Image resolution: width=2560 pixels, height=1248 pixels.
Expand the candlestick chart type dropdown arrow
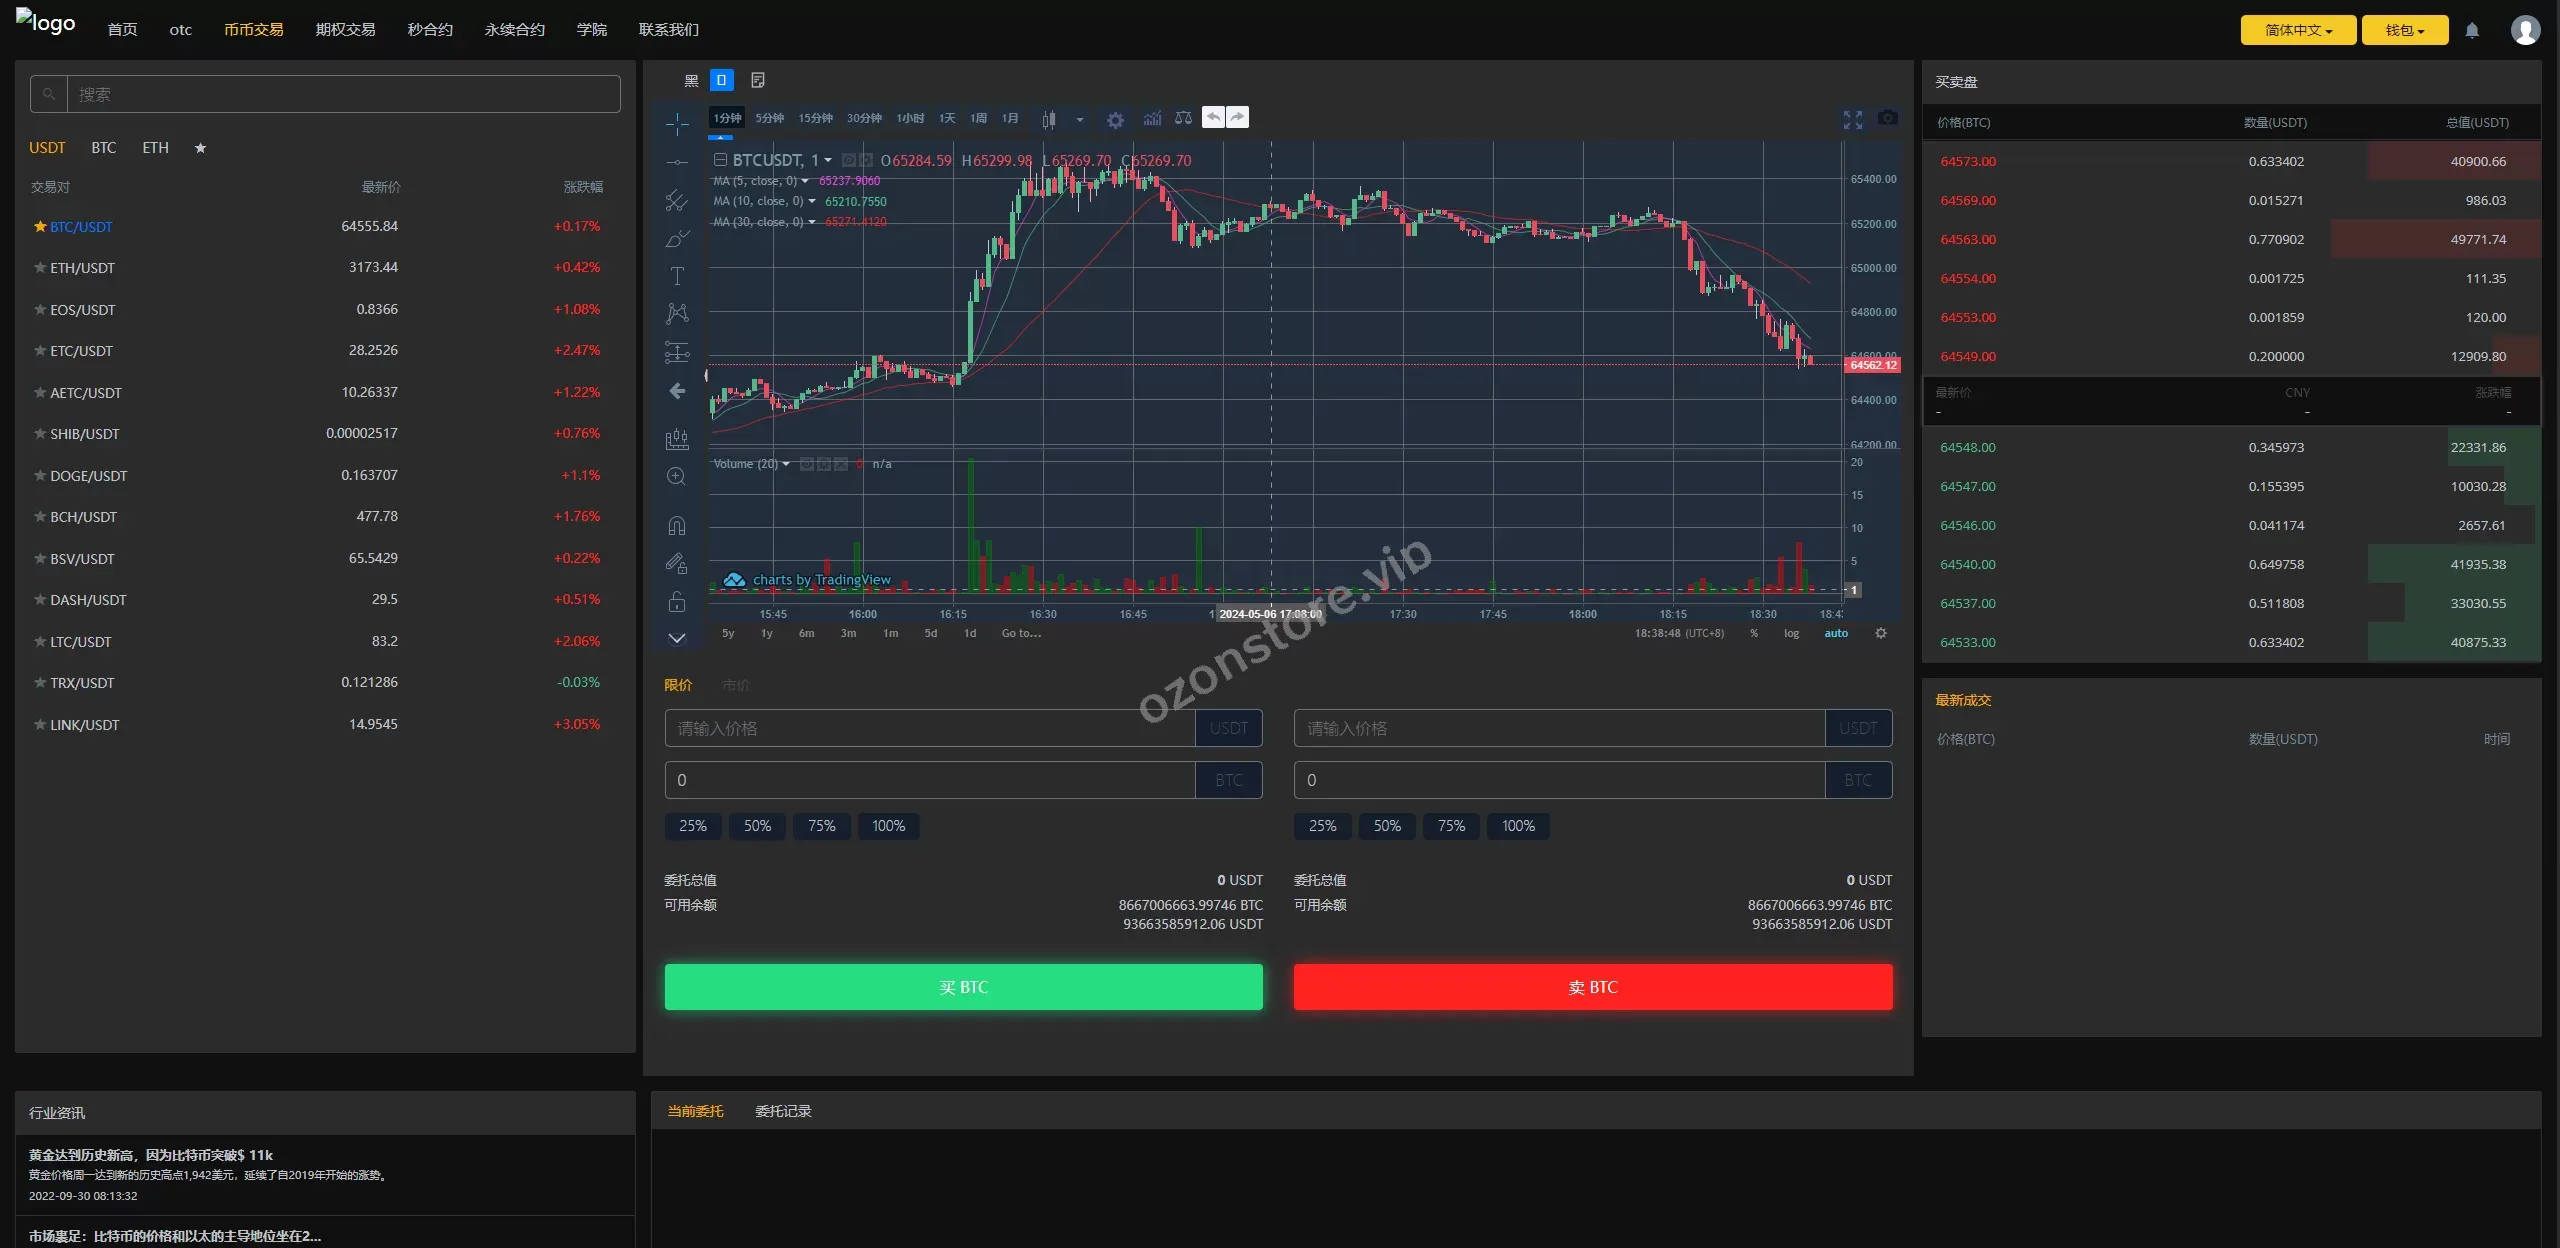click(x=1079, y=120)
